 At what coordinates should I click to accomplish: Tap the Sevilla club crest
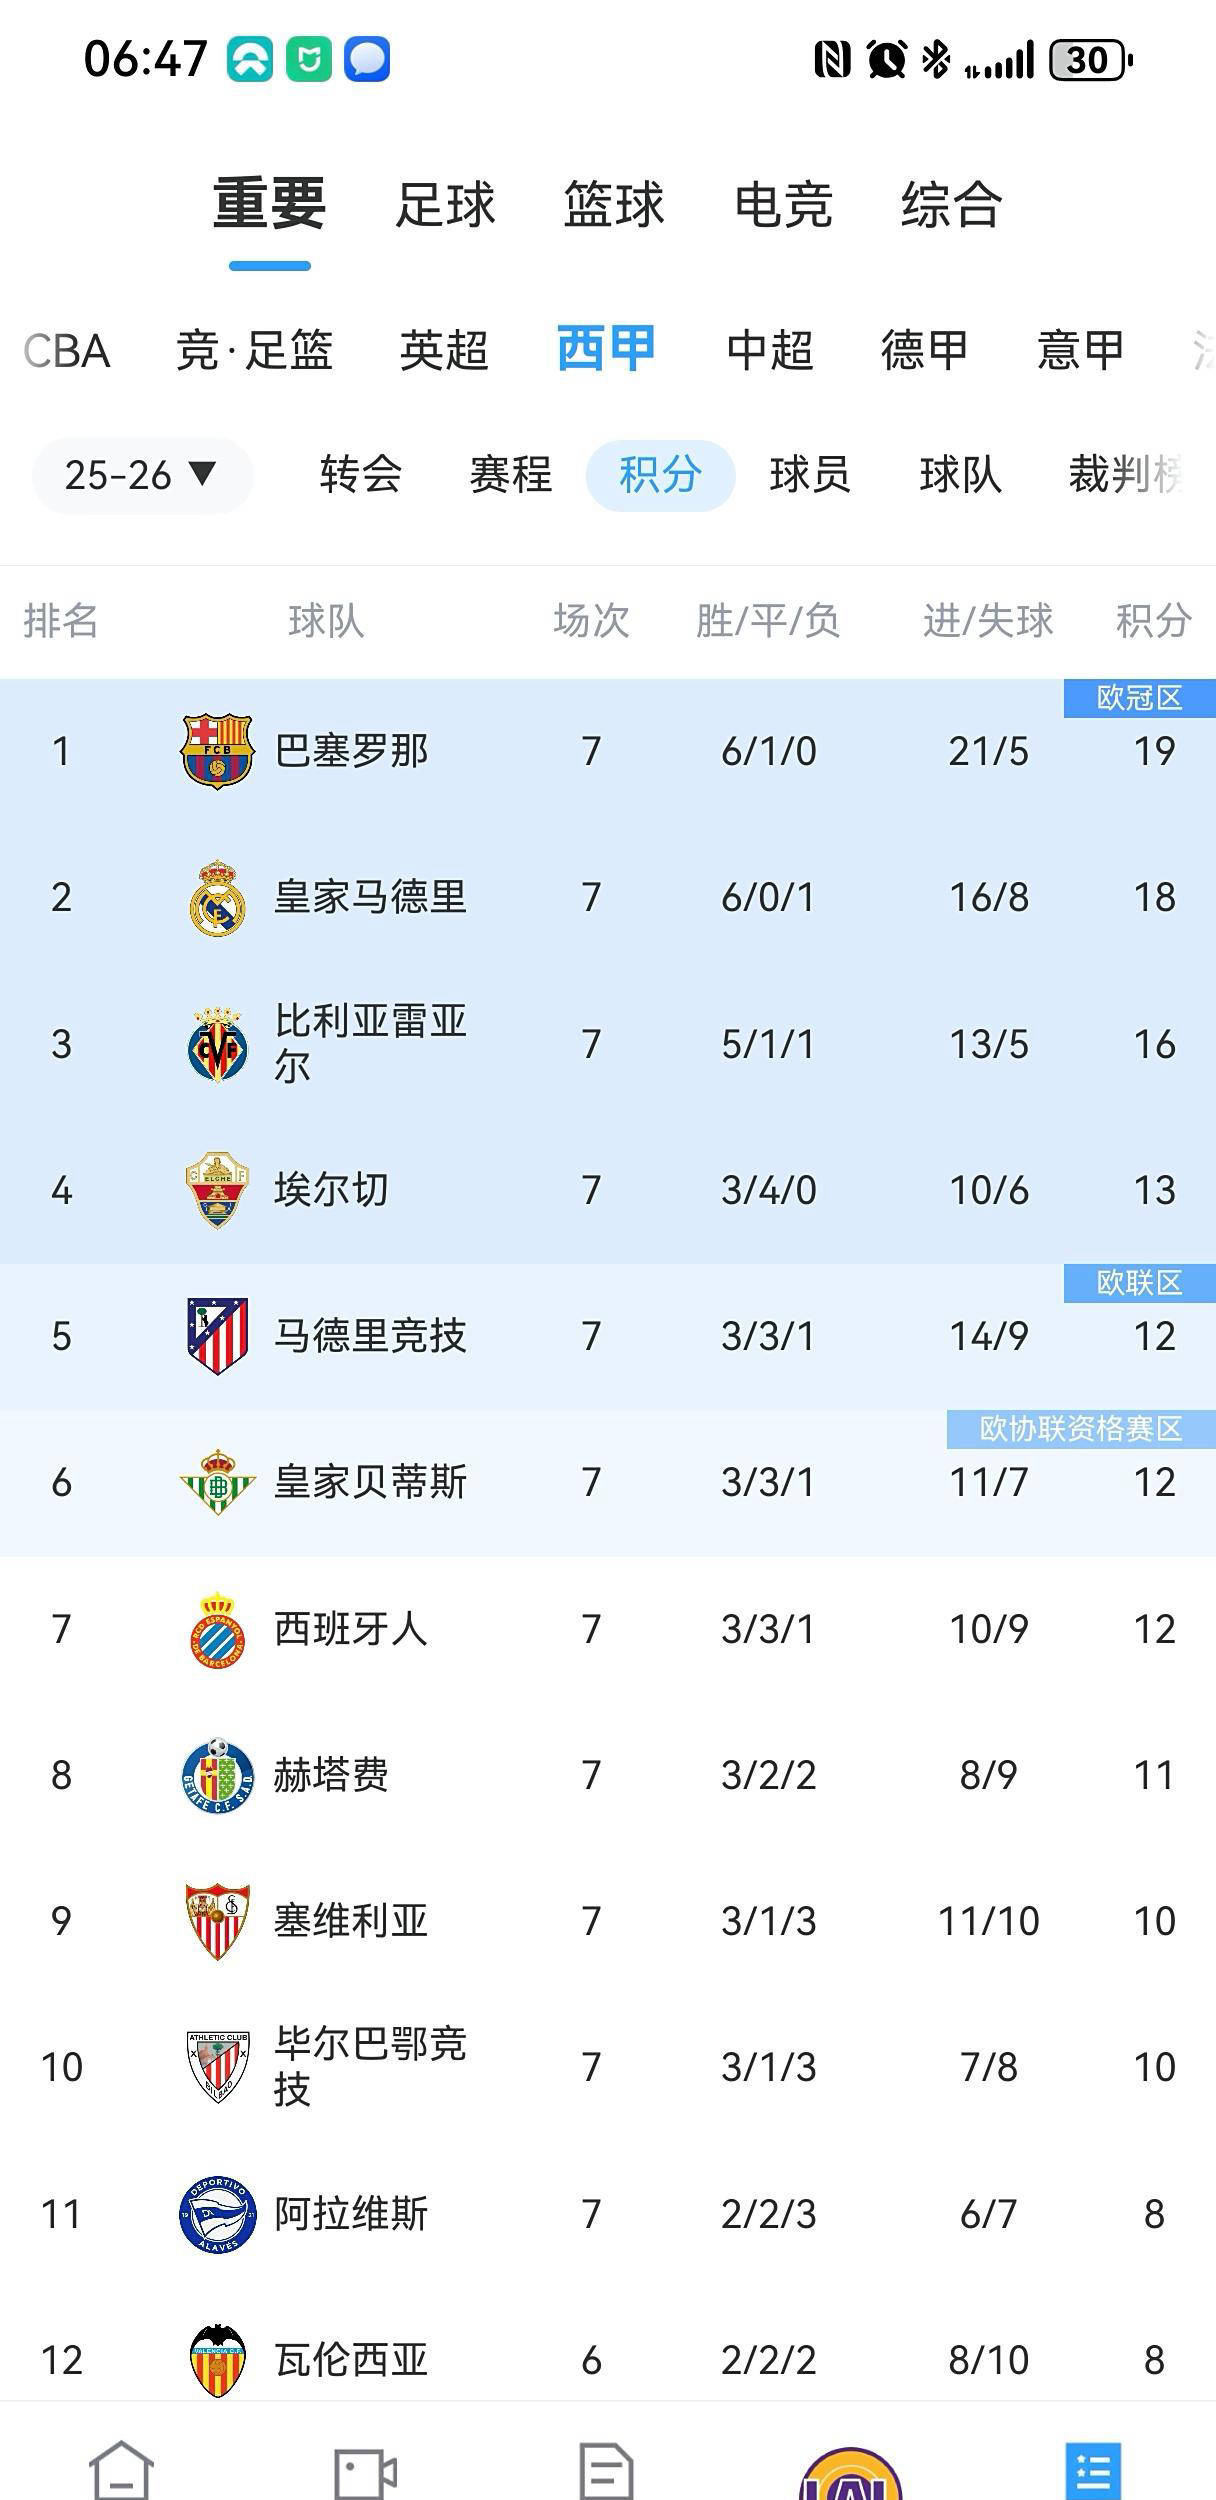pos(218,1921)
